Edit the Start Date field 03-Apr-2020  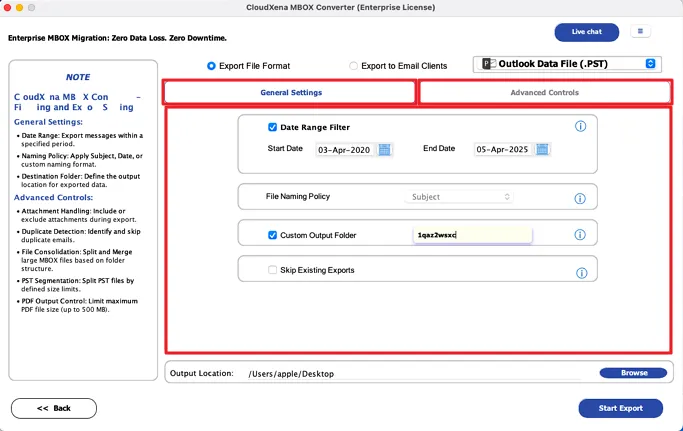(x=344, y=150)
